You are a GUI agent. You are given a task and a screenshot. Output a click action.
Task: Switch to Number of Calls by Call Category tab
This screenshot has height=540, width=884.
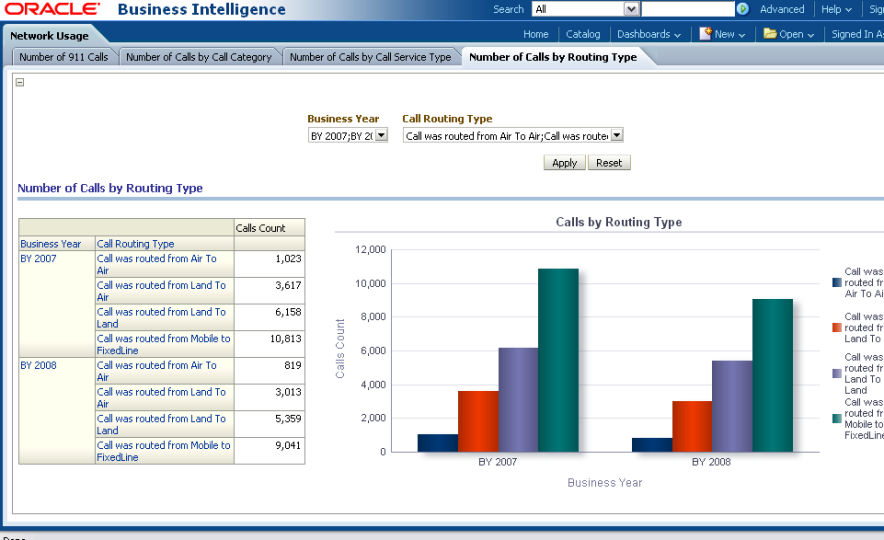[198, 57]
